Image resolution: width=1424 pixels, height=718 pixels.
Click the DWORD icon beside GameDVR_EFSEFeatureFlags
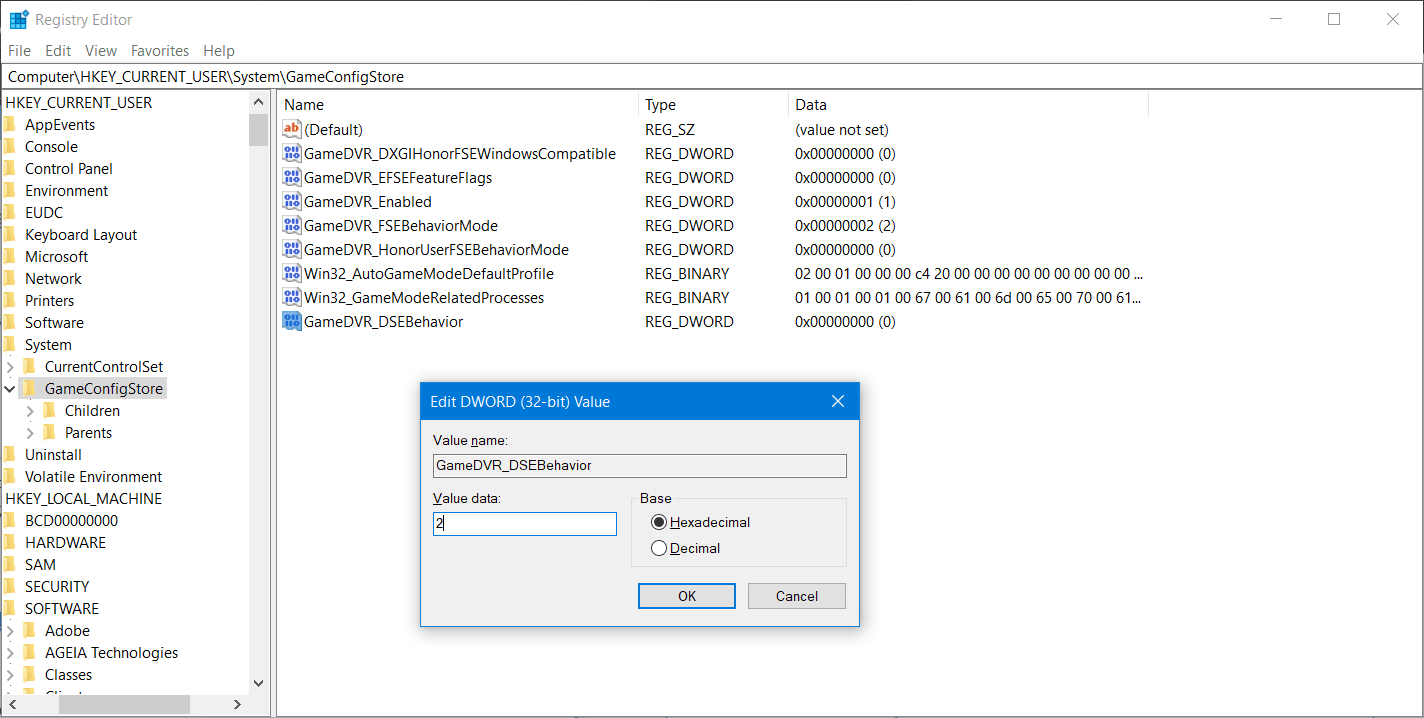tap(292, 177)
